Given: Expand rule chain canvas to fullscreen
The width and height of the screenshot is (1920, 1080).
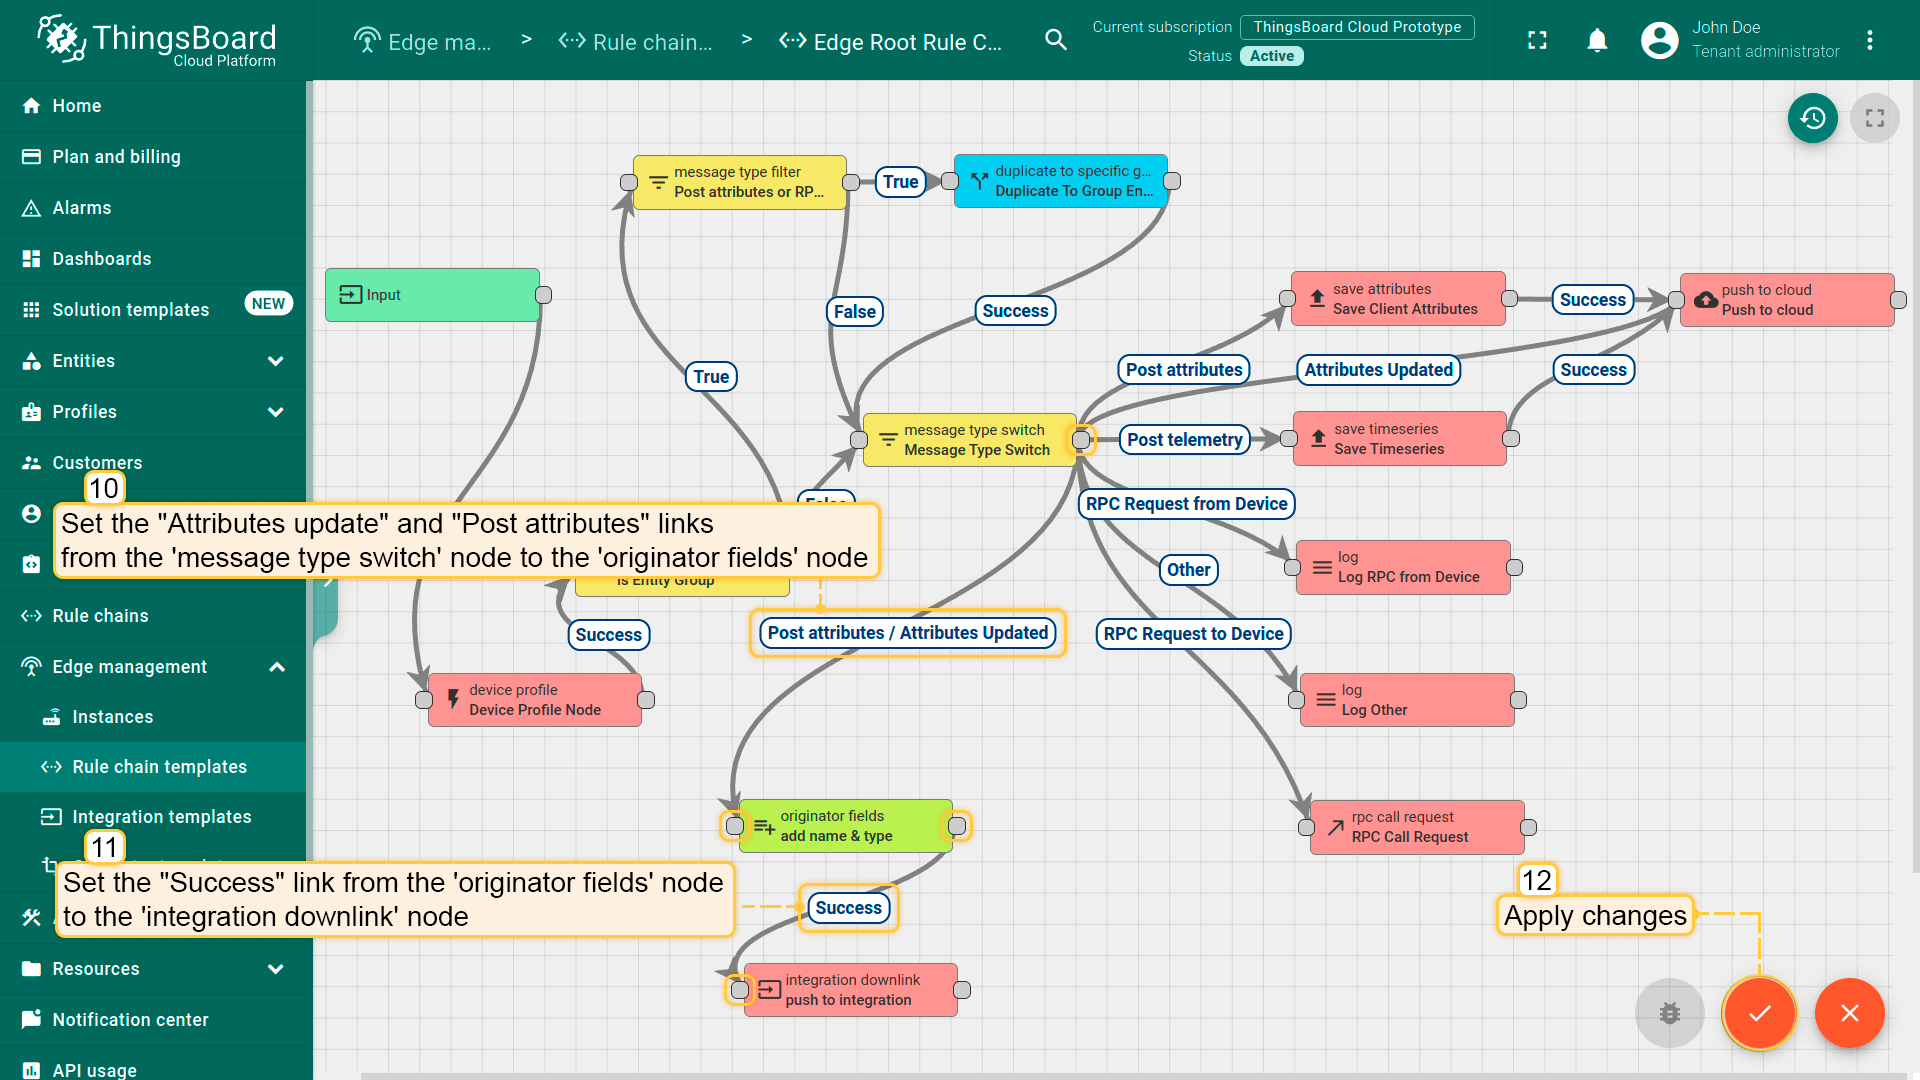Looking at the screenshot, I should coord(1874,118).
